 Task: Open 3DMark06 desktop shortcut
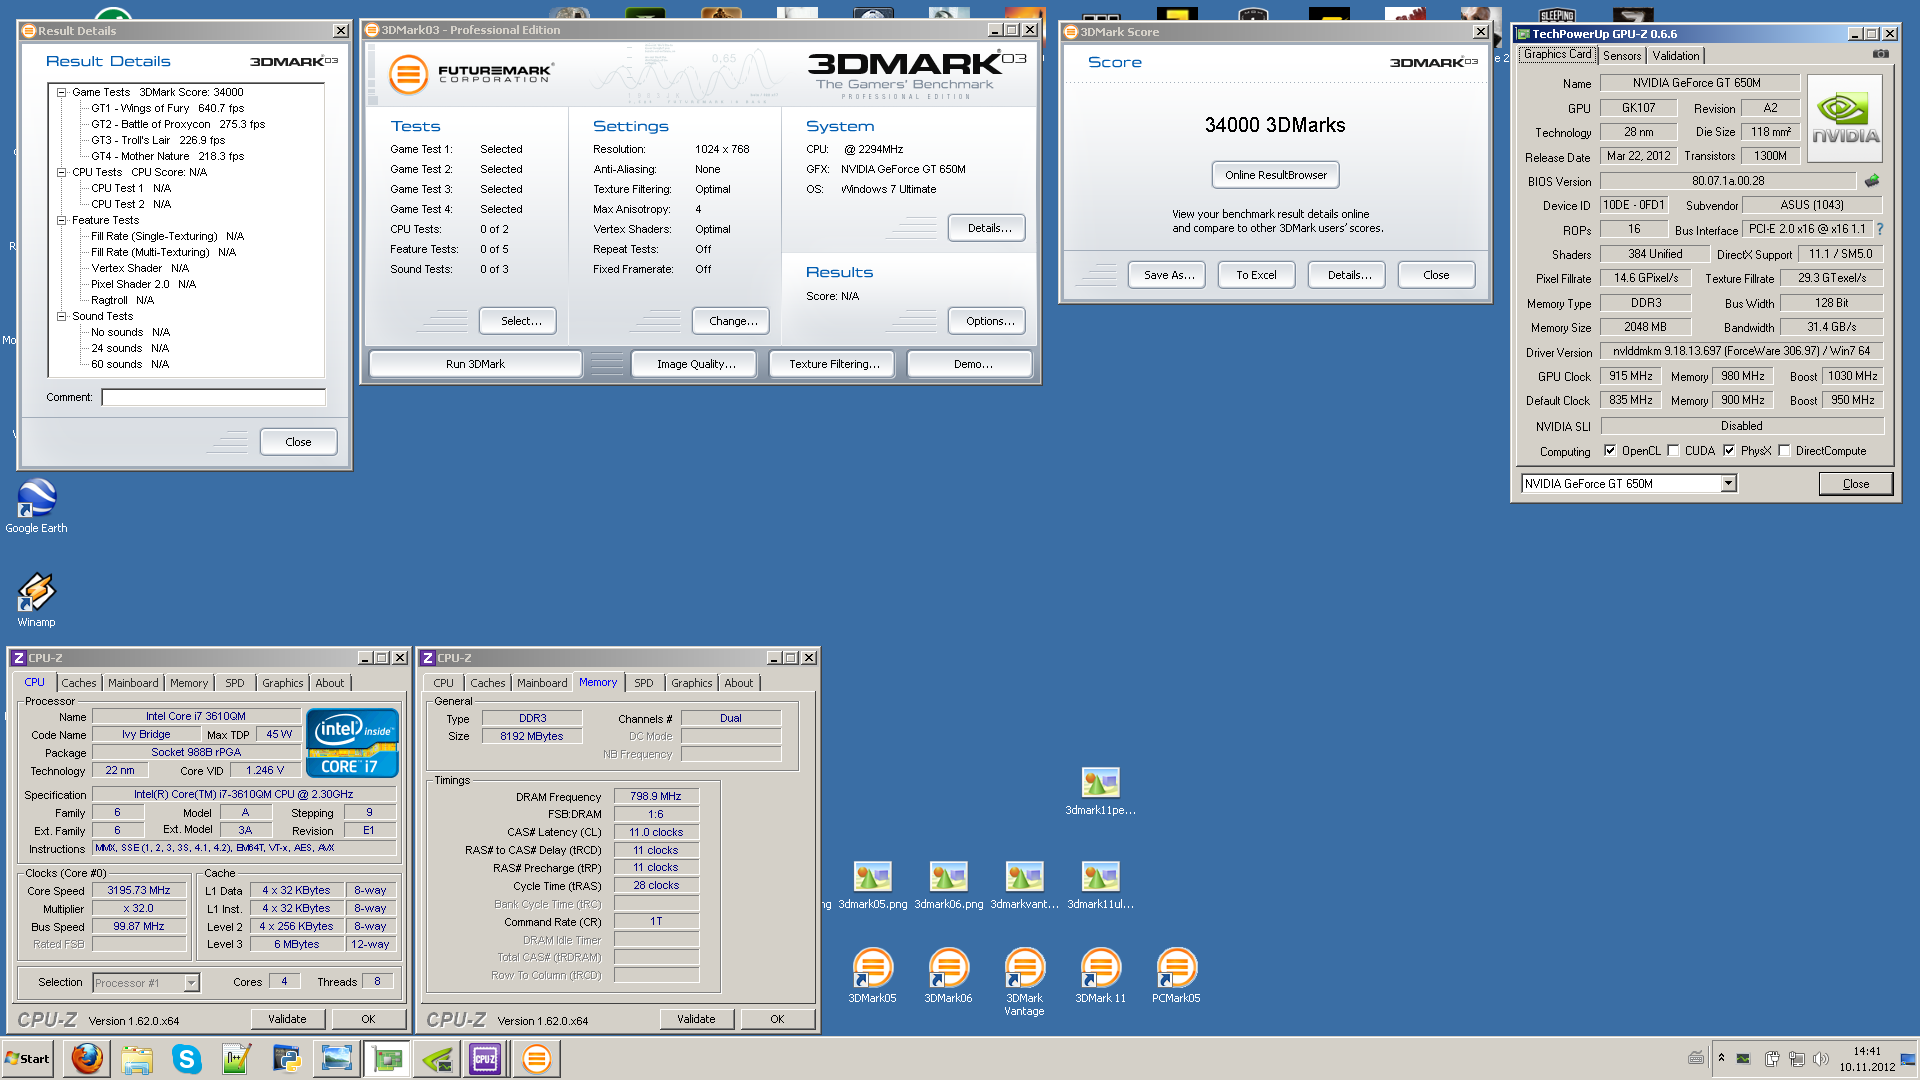[x=948, y=974]
